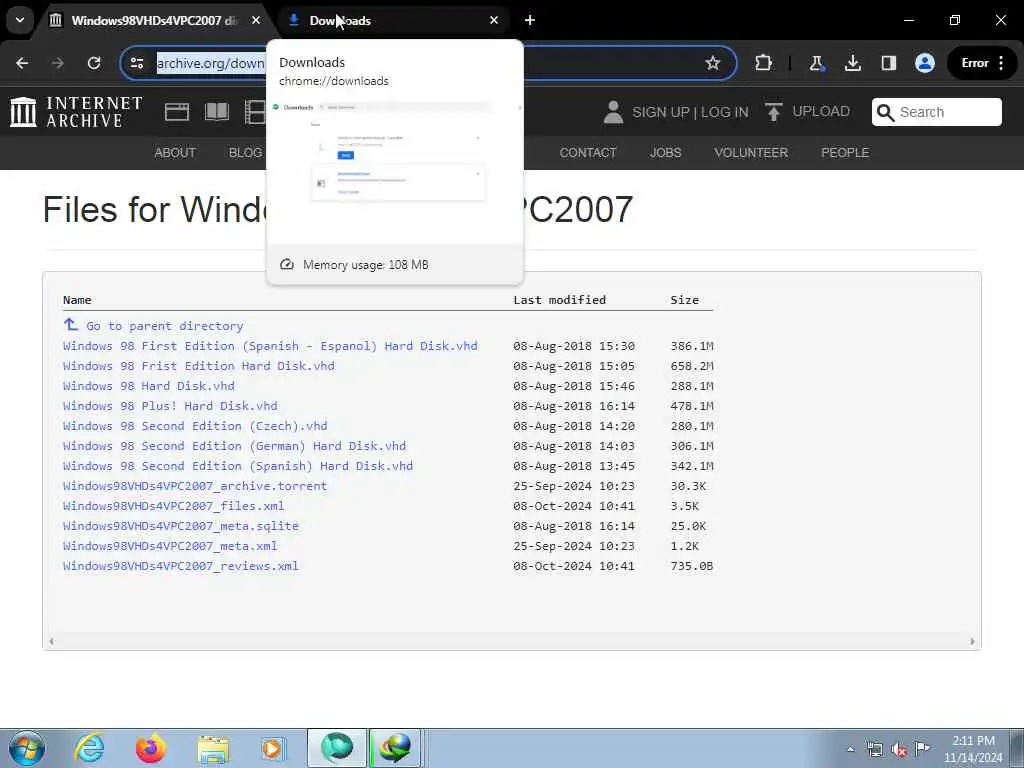Open the network tray icon
The image size is (1024, 768).
[x=874, y=750]
